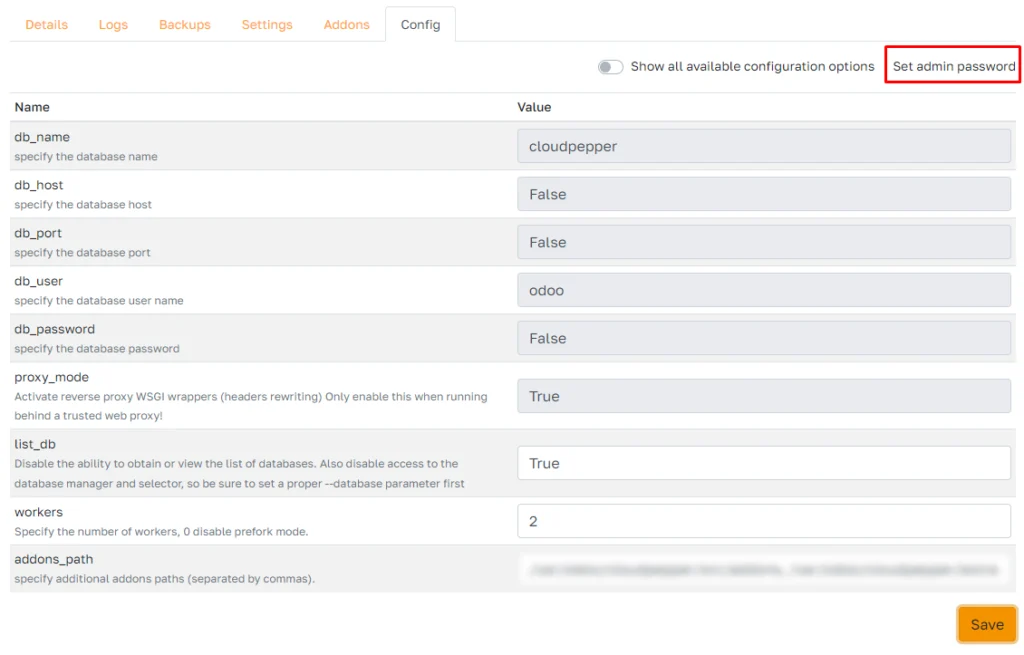Open the Addons tab

(x=346, y=25)
